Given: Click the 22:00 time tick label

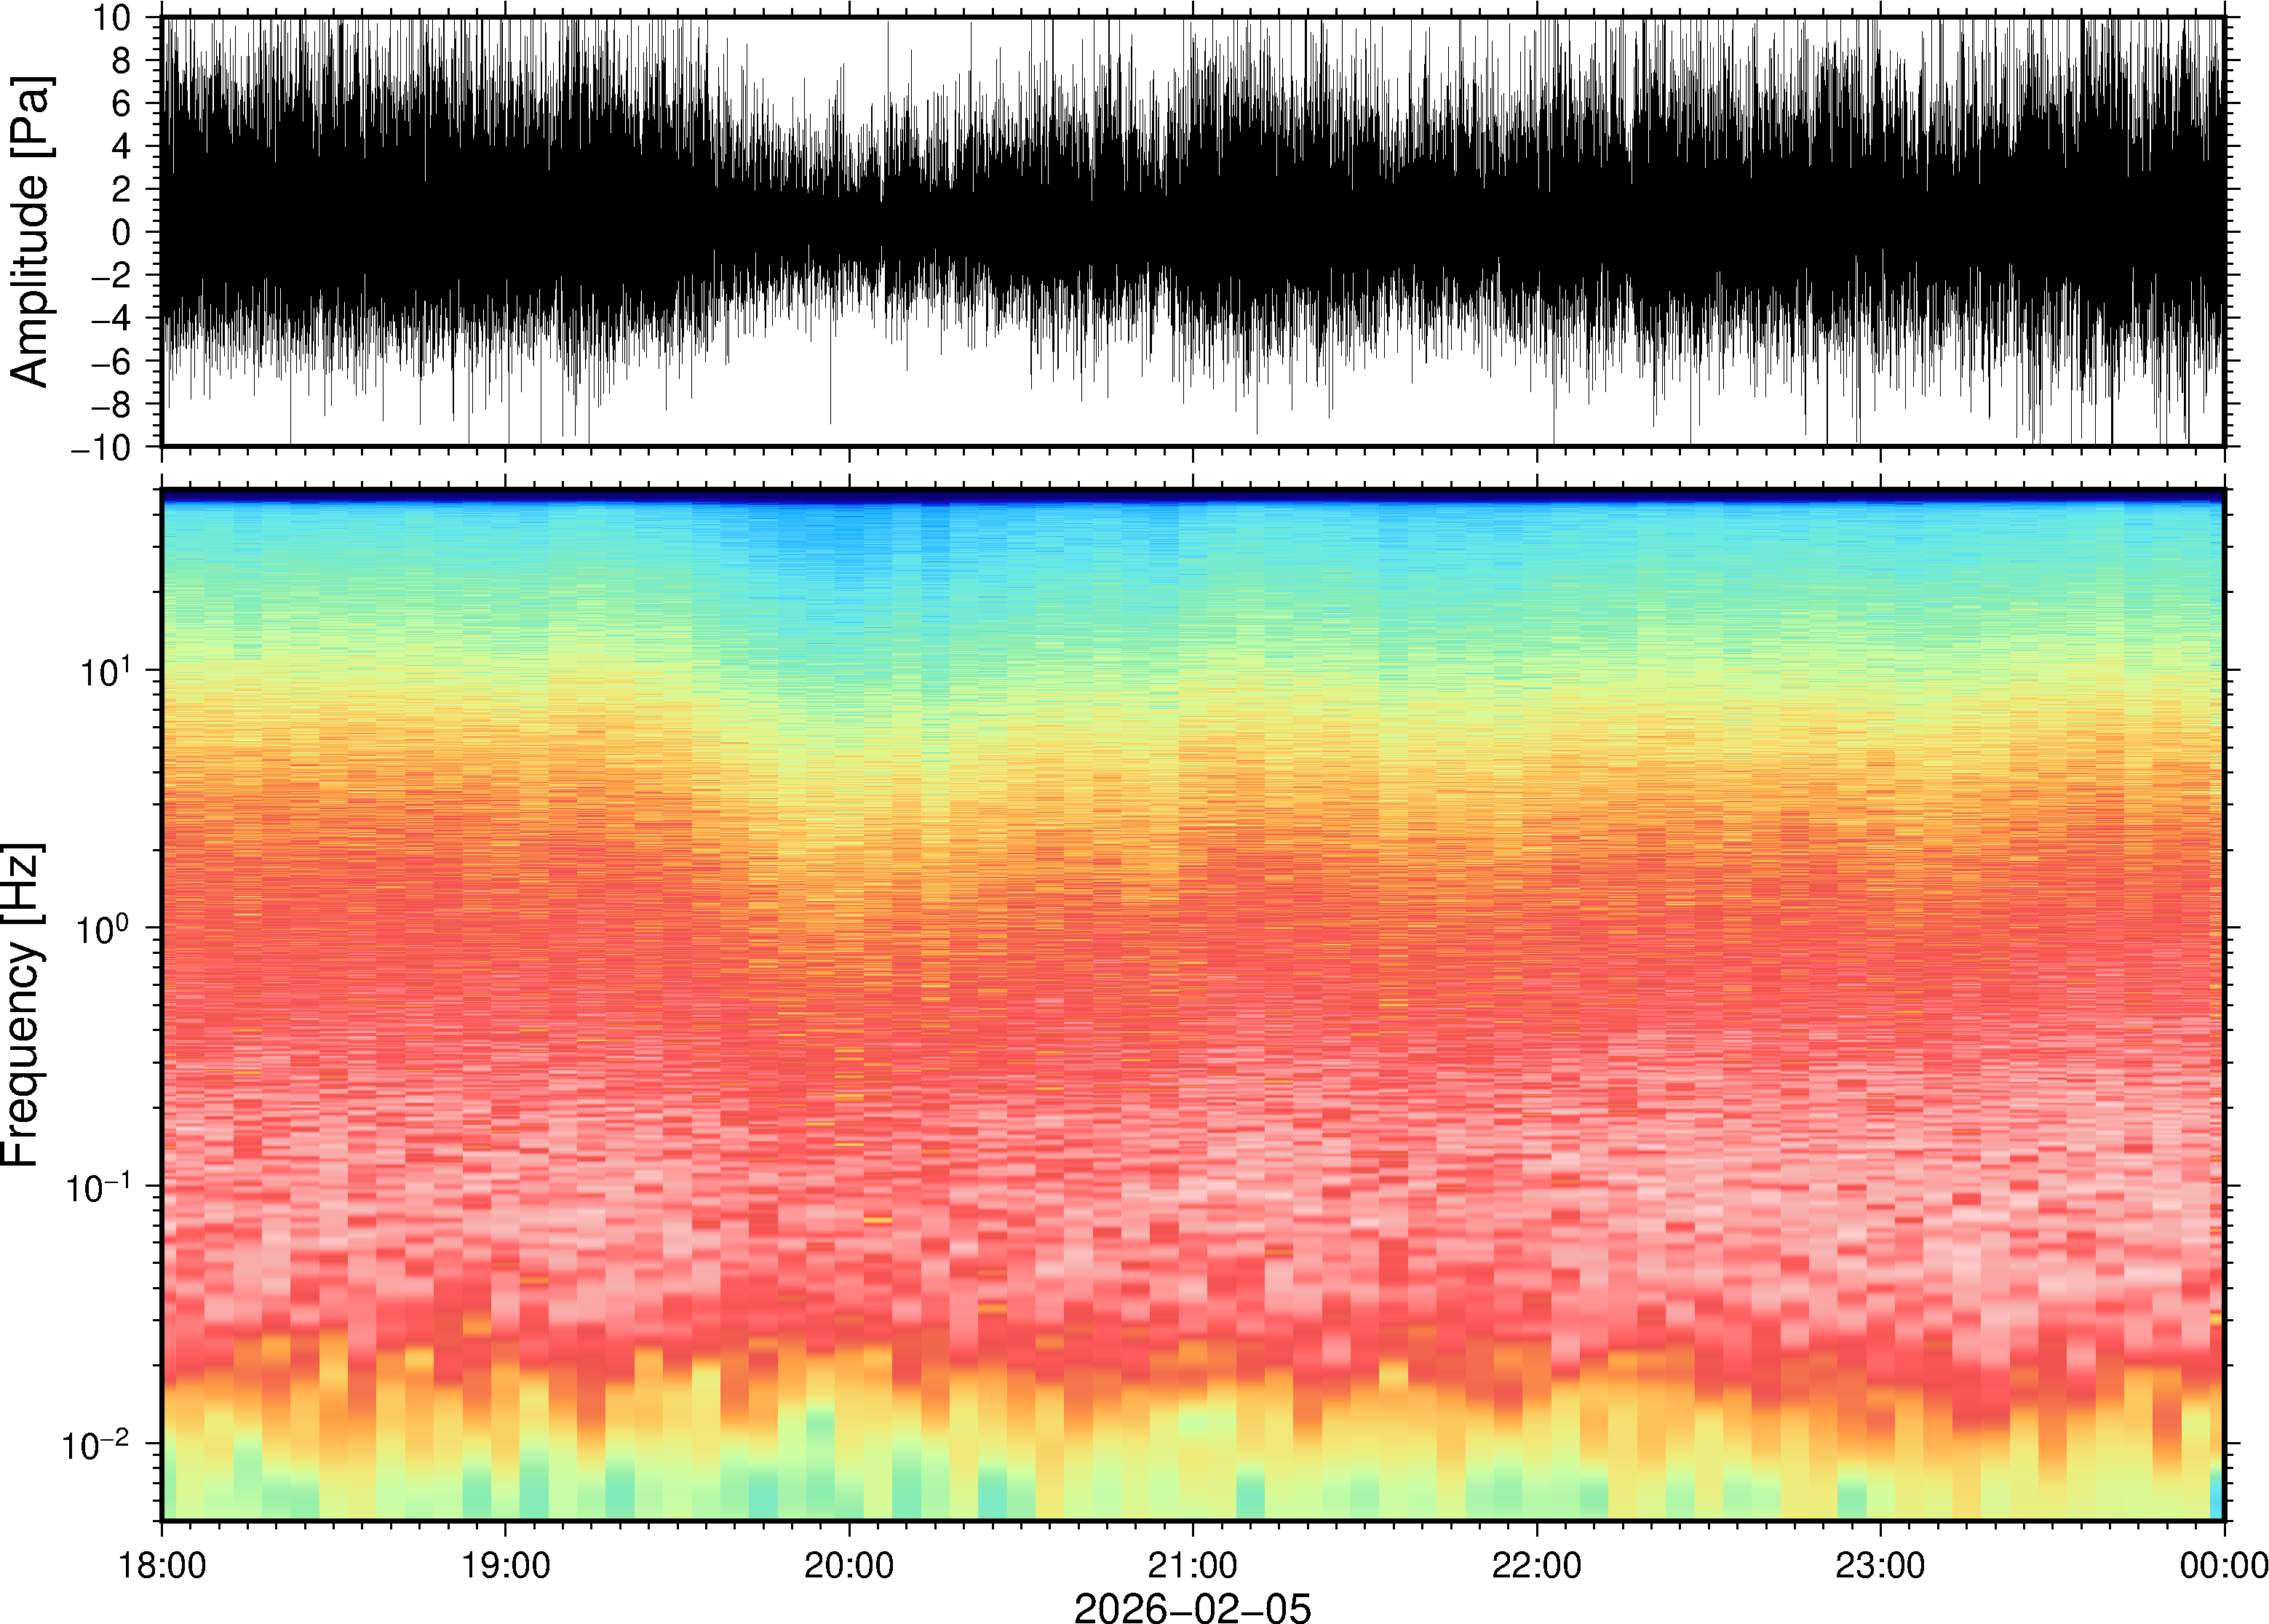Looking at the screenshot, I should [1536, 1565].
